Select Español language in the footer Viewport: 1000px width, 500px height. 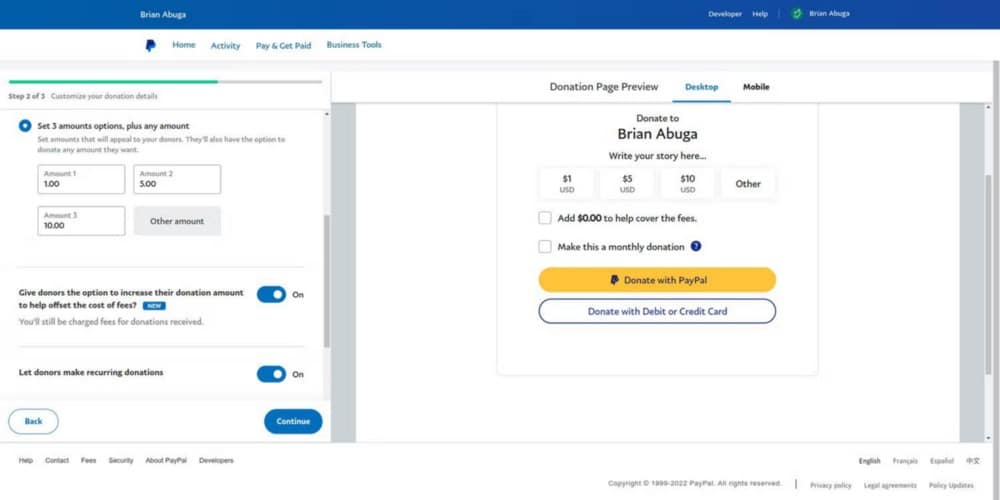[x=942, y=461]
